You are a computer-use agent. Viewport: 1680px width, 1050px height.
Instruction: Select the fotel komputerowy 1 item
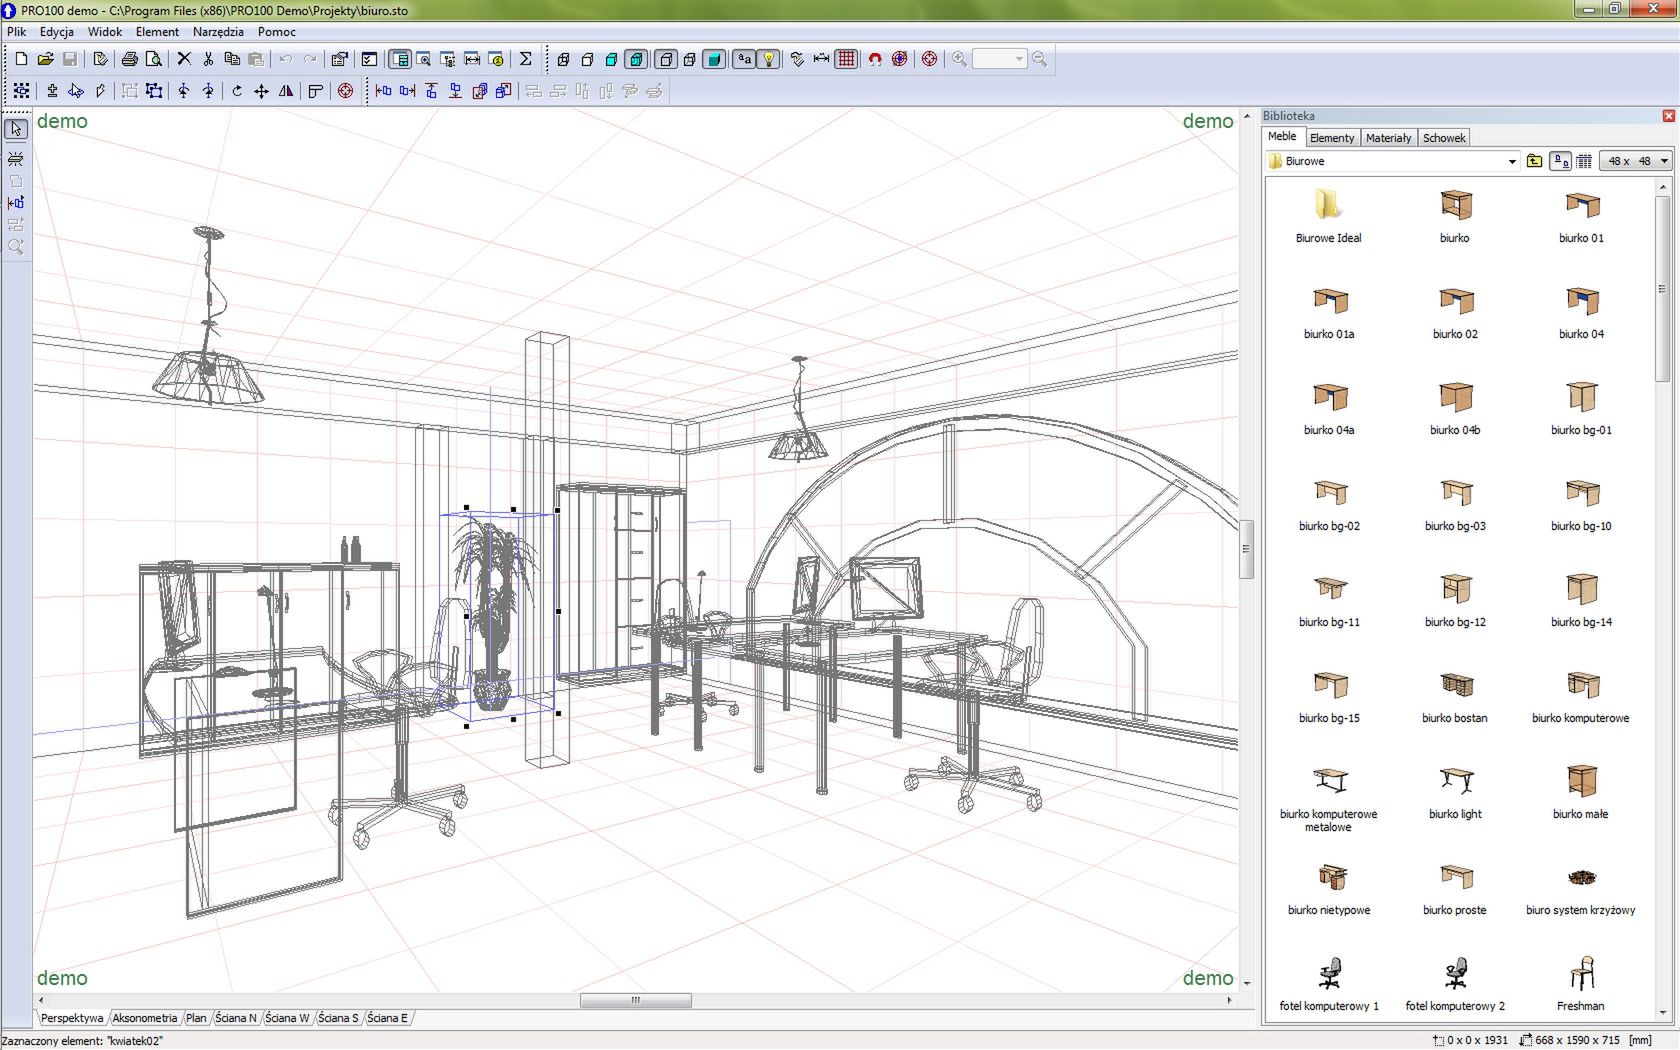point(1328,983)
